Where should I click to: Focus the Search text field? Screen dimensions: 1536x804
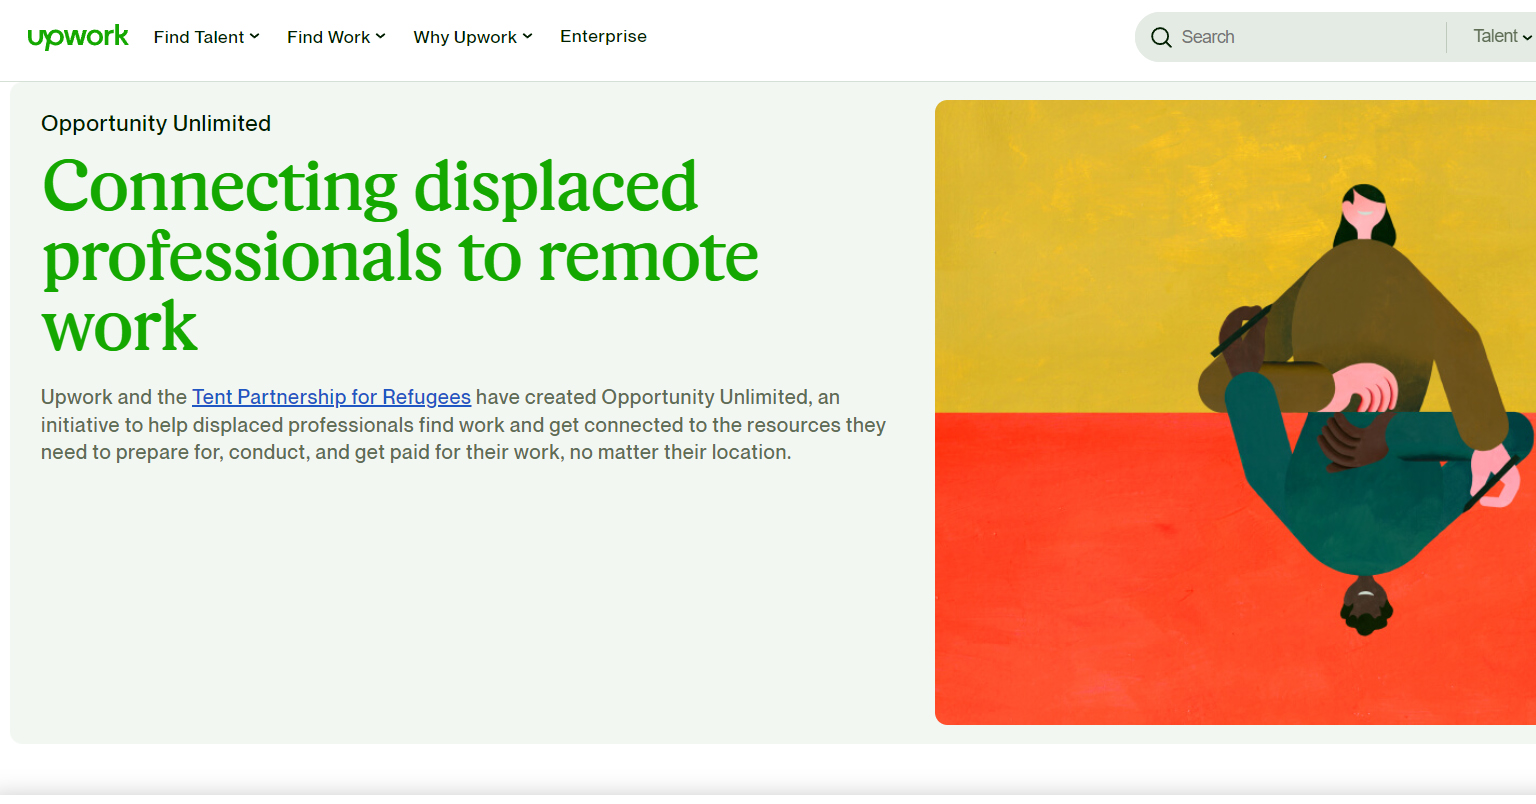pyautogui.click(x=1300, y=37)
